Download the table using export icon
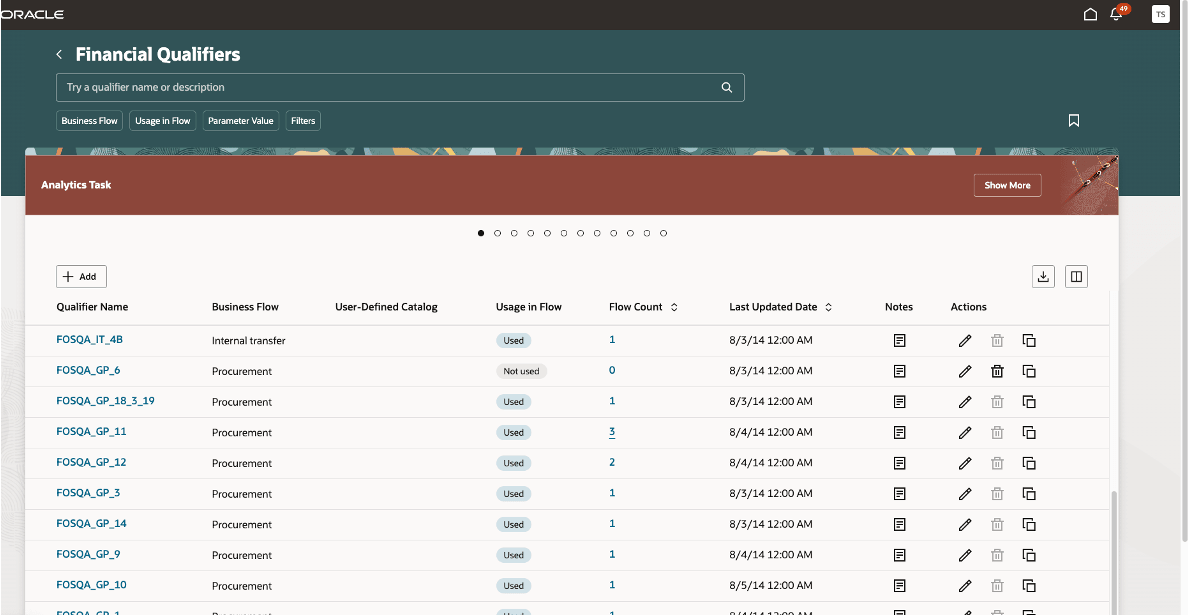 1043,277
